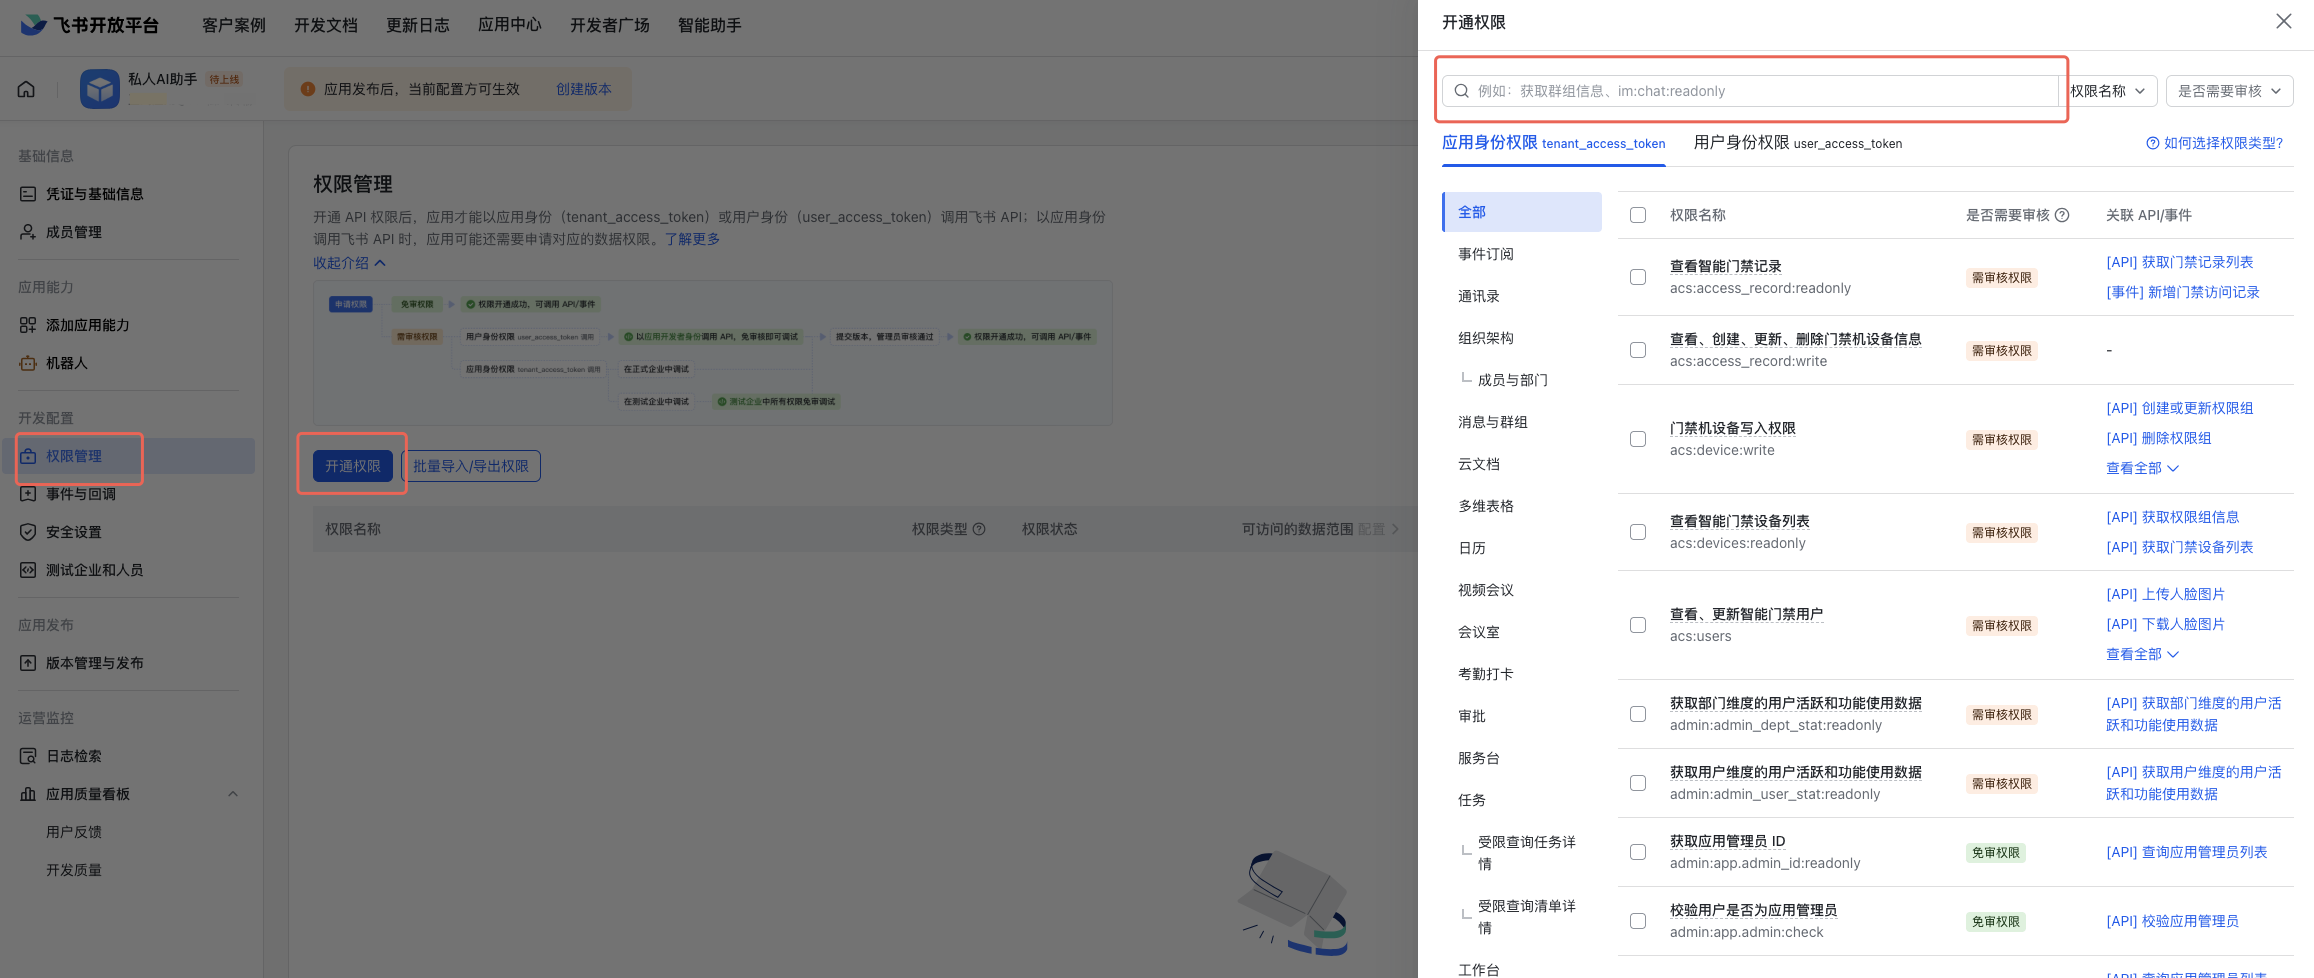
Task: Open the [API] 校验应用管理员 link
Action: pyautogui.click(x=2172, y=921)
